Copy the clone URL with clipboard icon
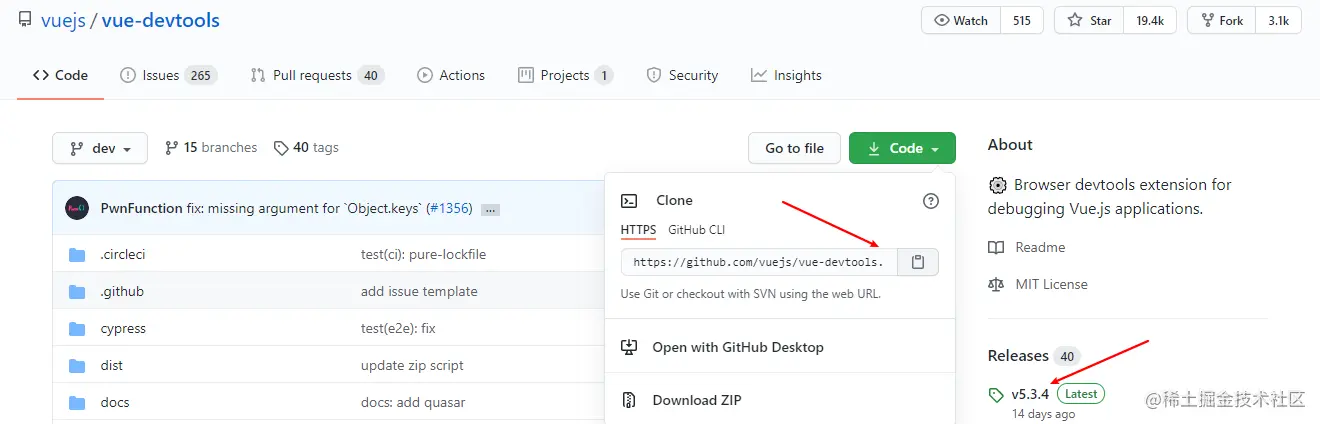 tap(918, 262)
